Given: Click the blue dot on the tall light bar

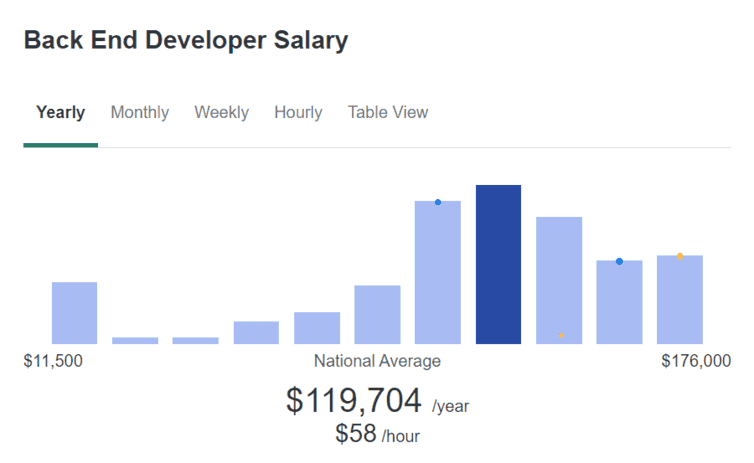Looking at the screenshot, I should (x=438, y=202).
